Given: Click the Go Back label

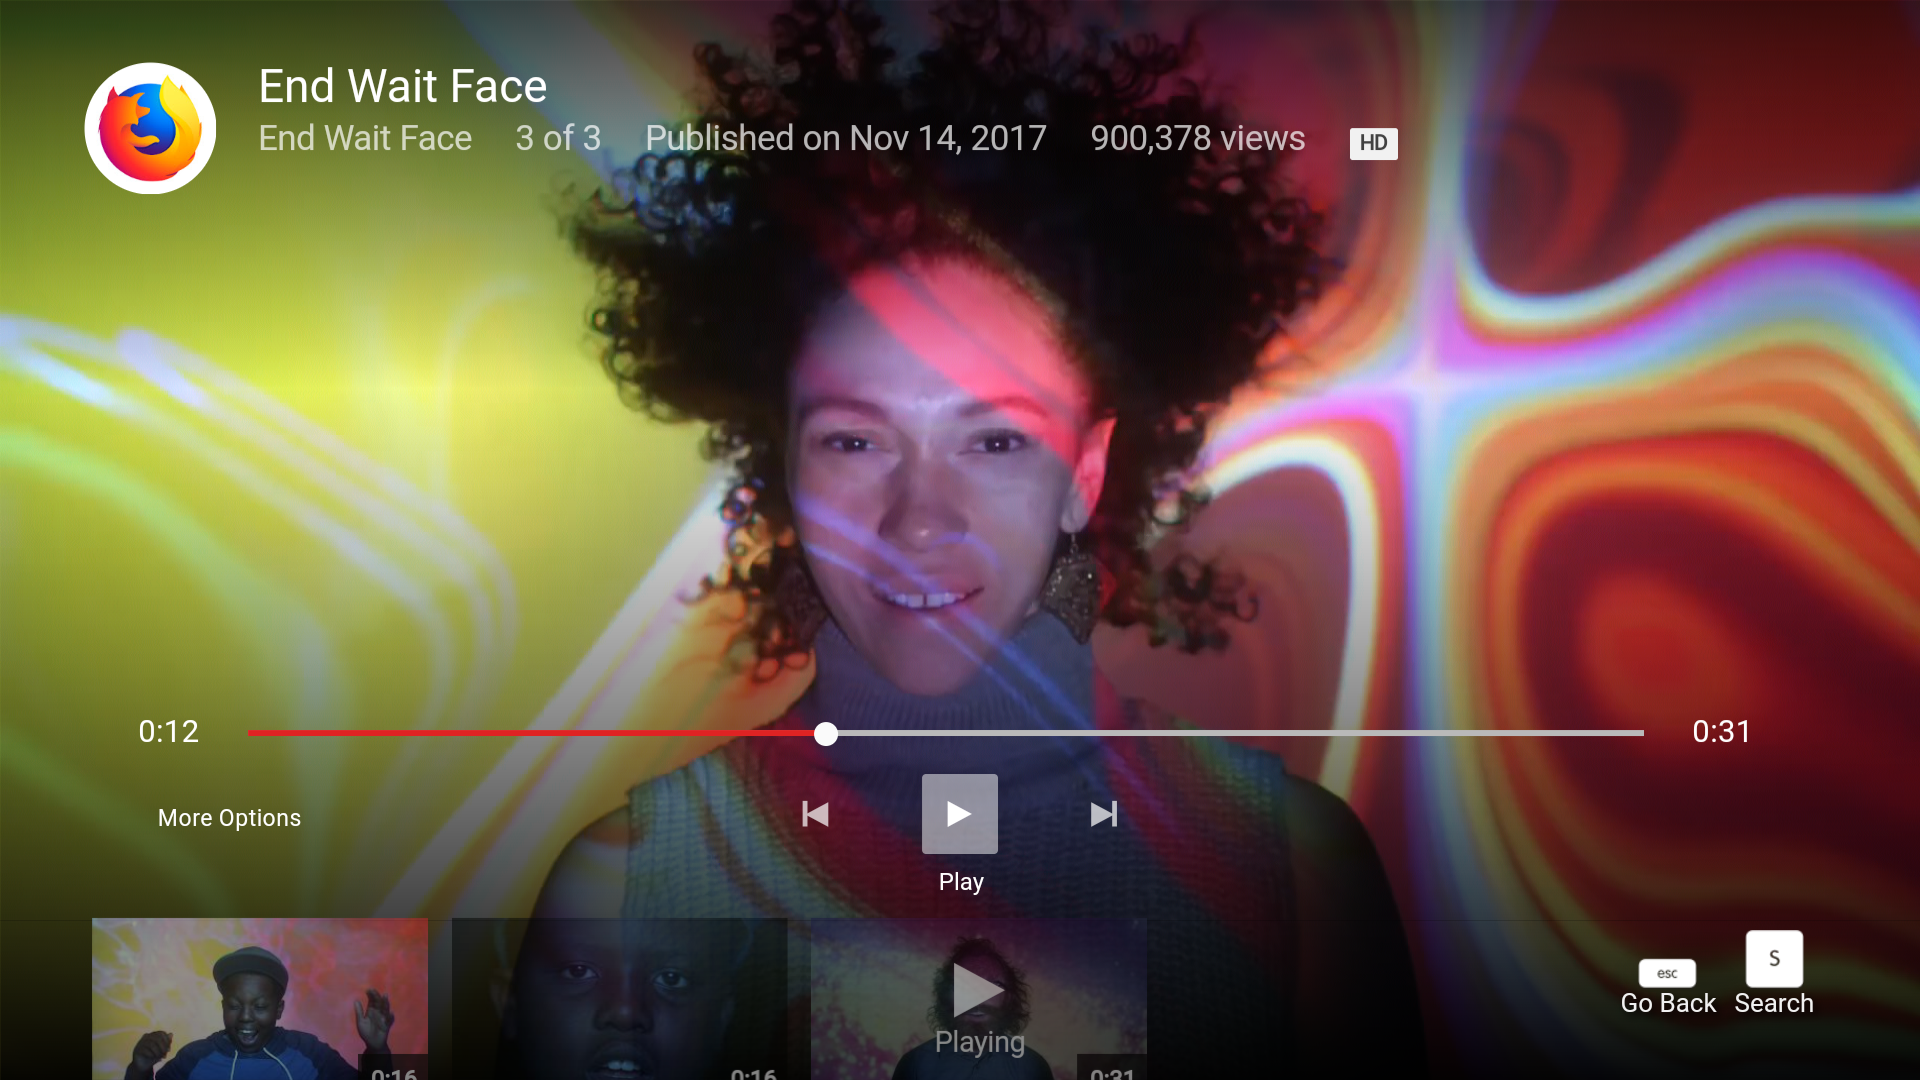Looking at the screenshot, I should coord(1667,1003).
